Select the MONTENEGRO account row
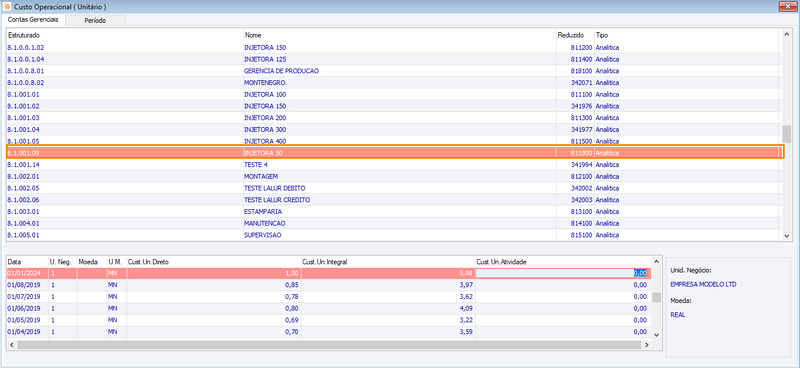 (x=393, y=83)
